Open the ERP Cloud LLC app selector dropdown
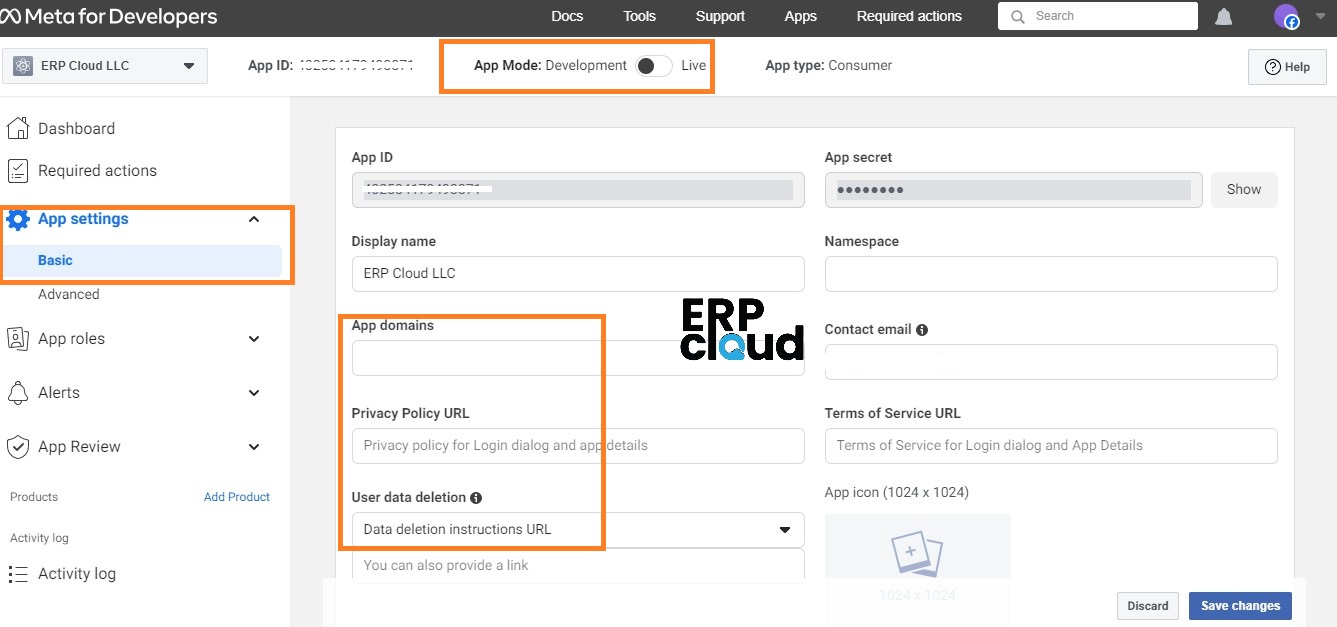 tap(105, 66)
